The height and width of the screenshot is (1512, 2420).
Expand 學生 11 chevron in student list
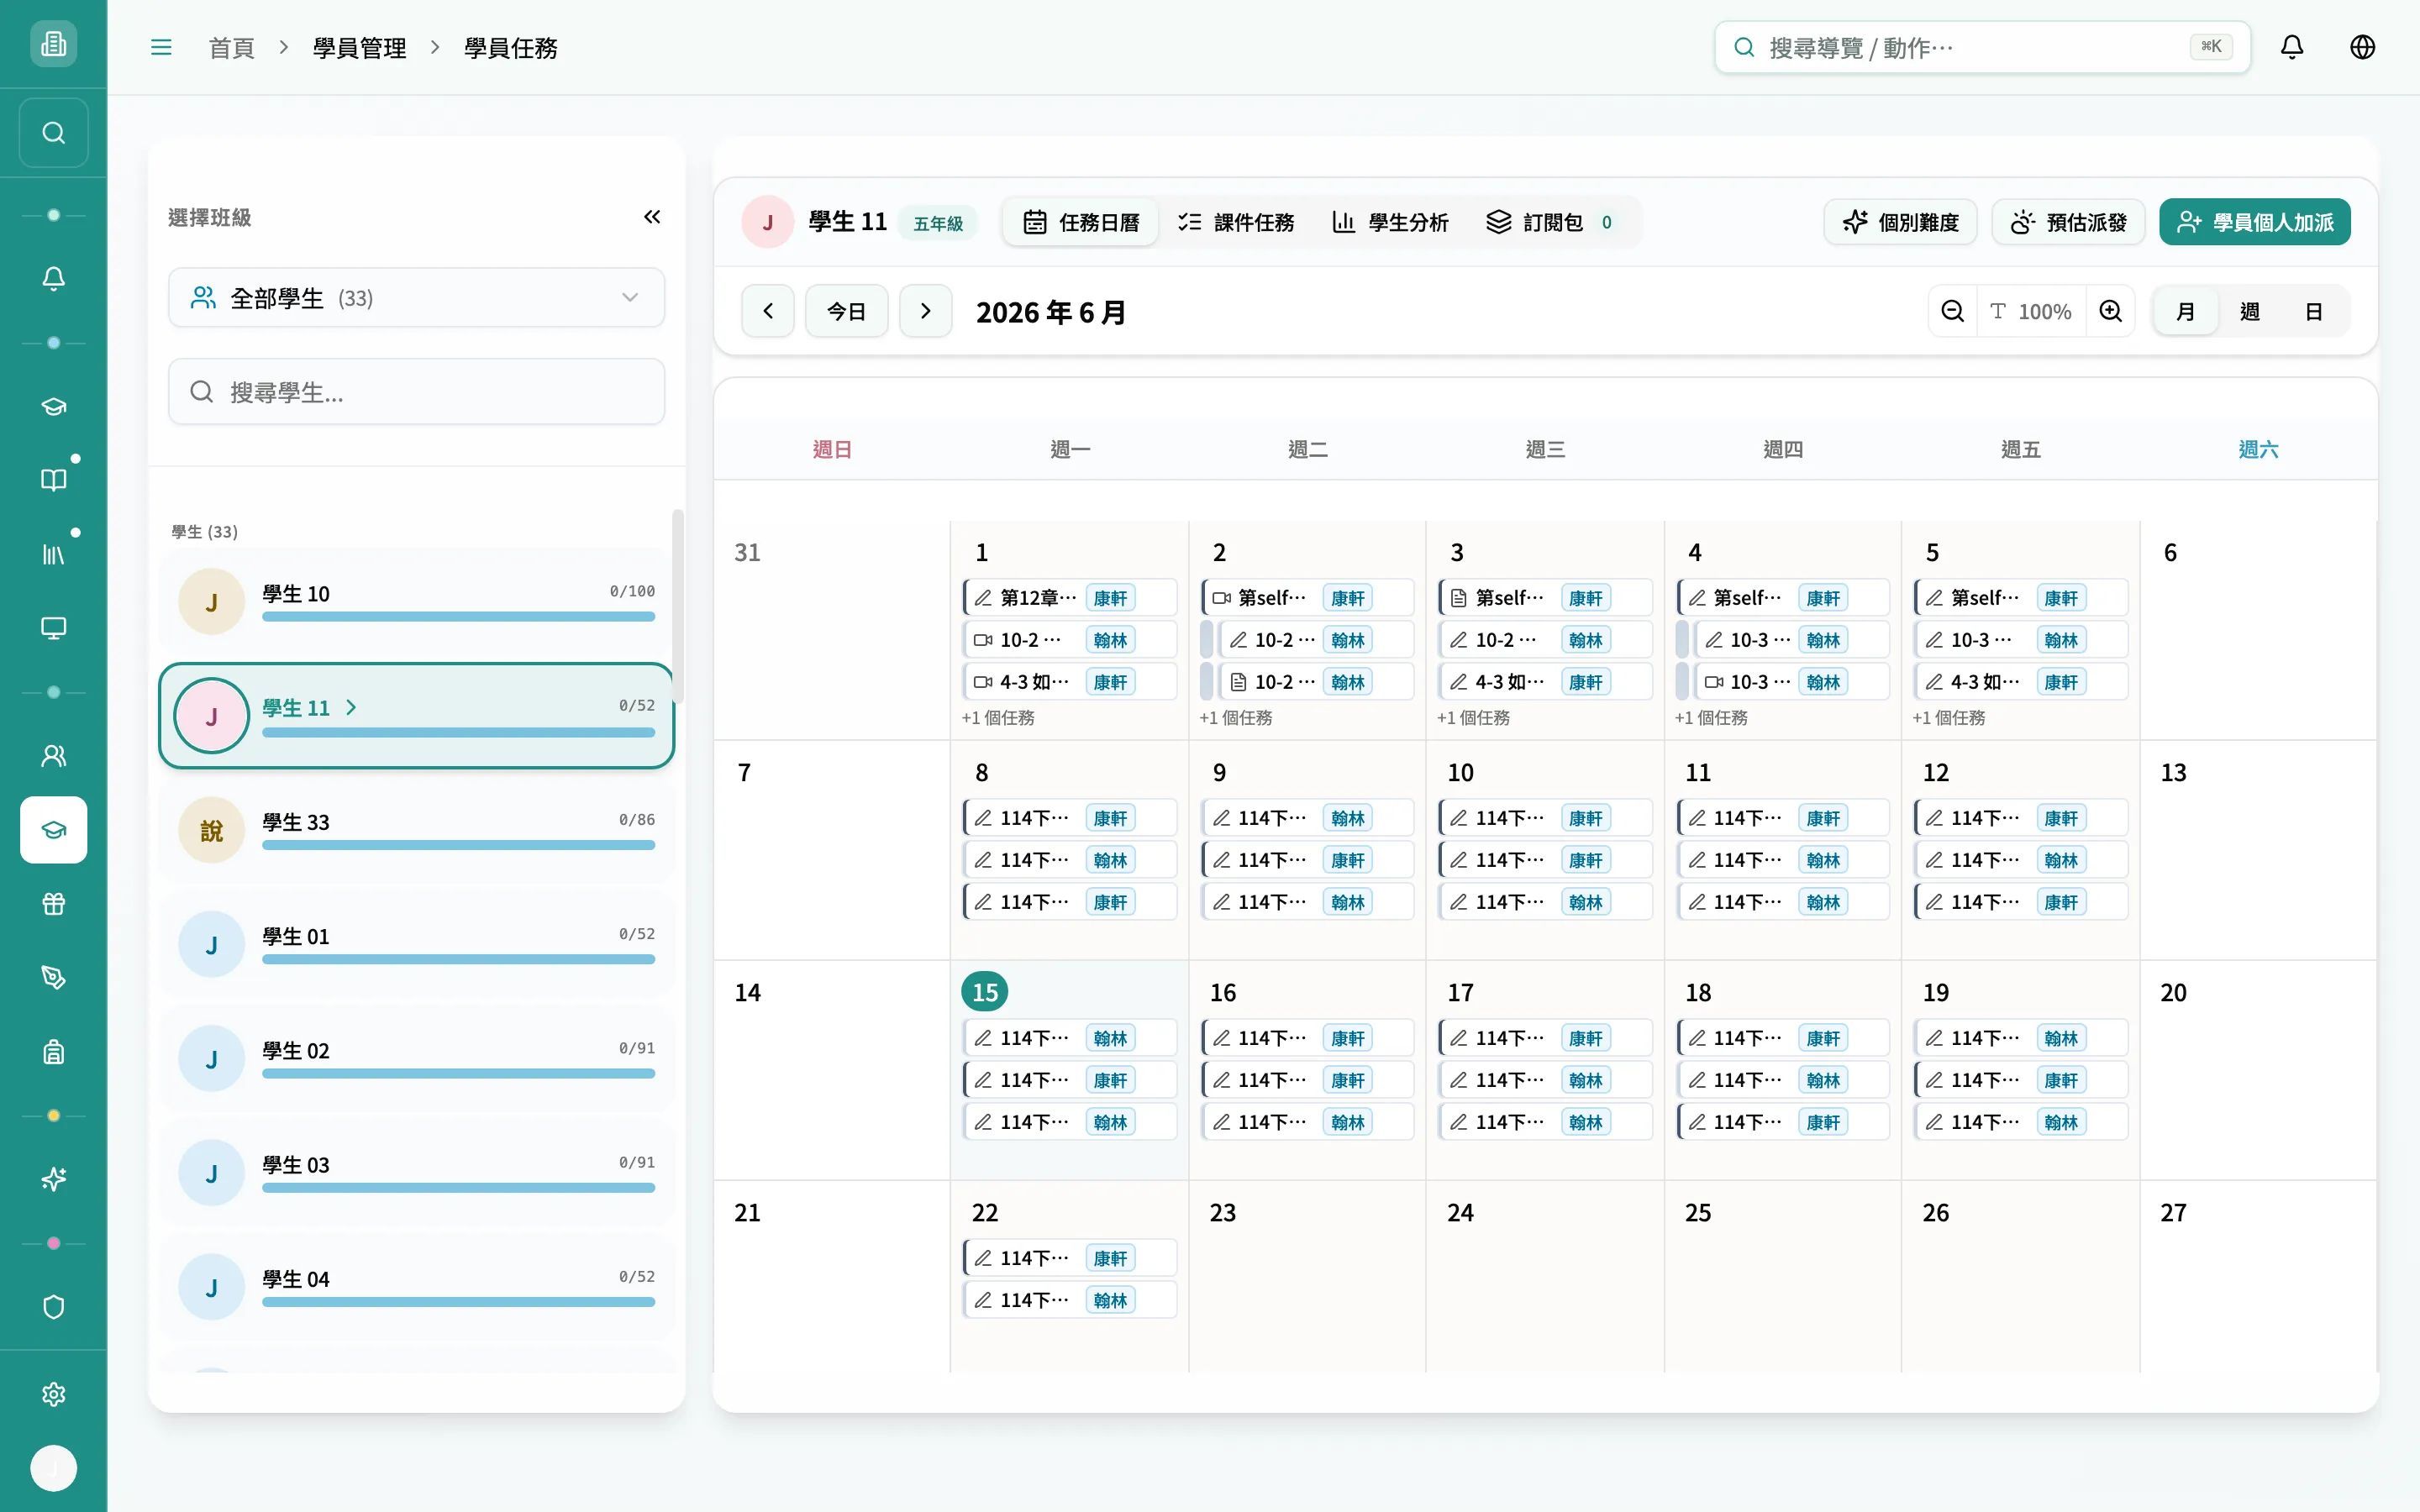pos(351,707)
